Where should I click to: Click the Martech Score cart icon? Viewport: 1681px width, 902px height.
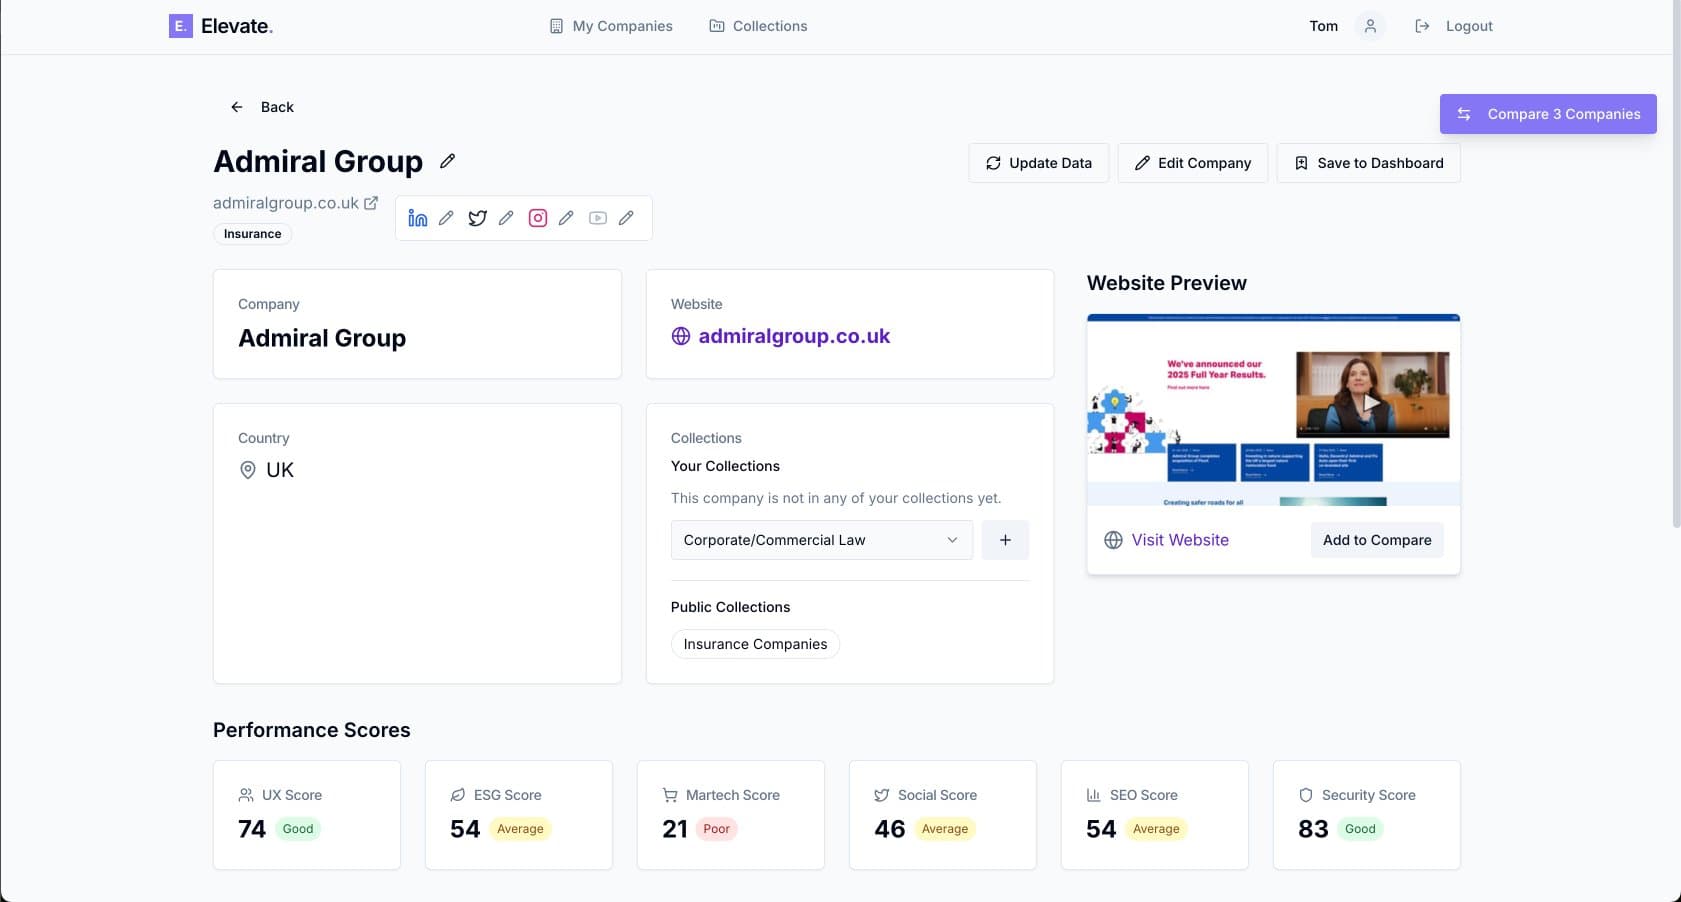pos(670,795)
